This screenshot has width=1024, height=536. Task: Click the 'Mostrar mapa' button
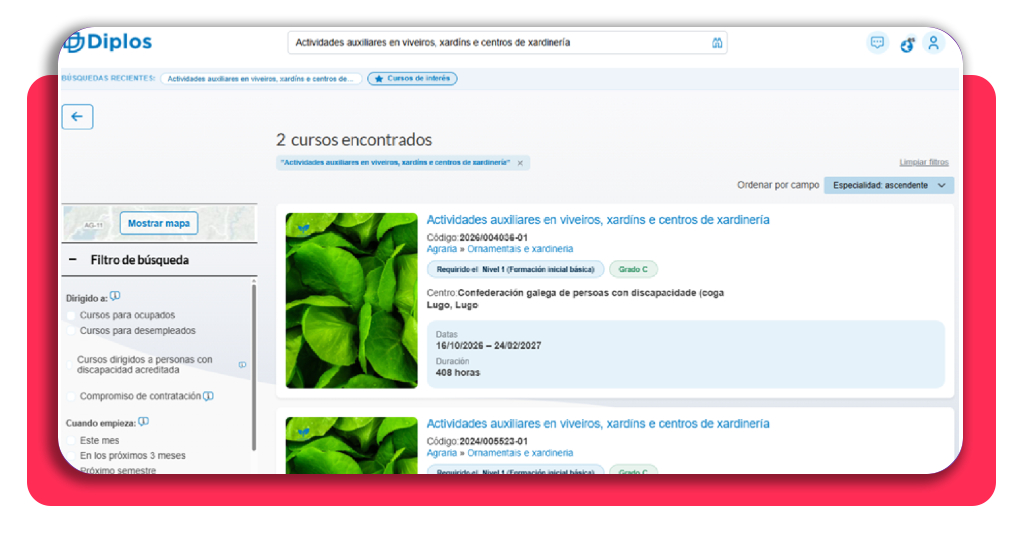(159, 223)
